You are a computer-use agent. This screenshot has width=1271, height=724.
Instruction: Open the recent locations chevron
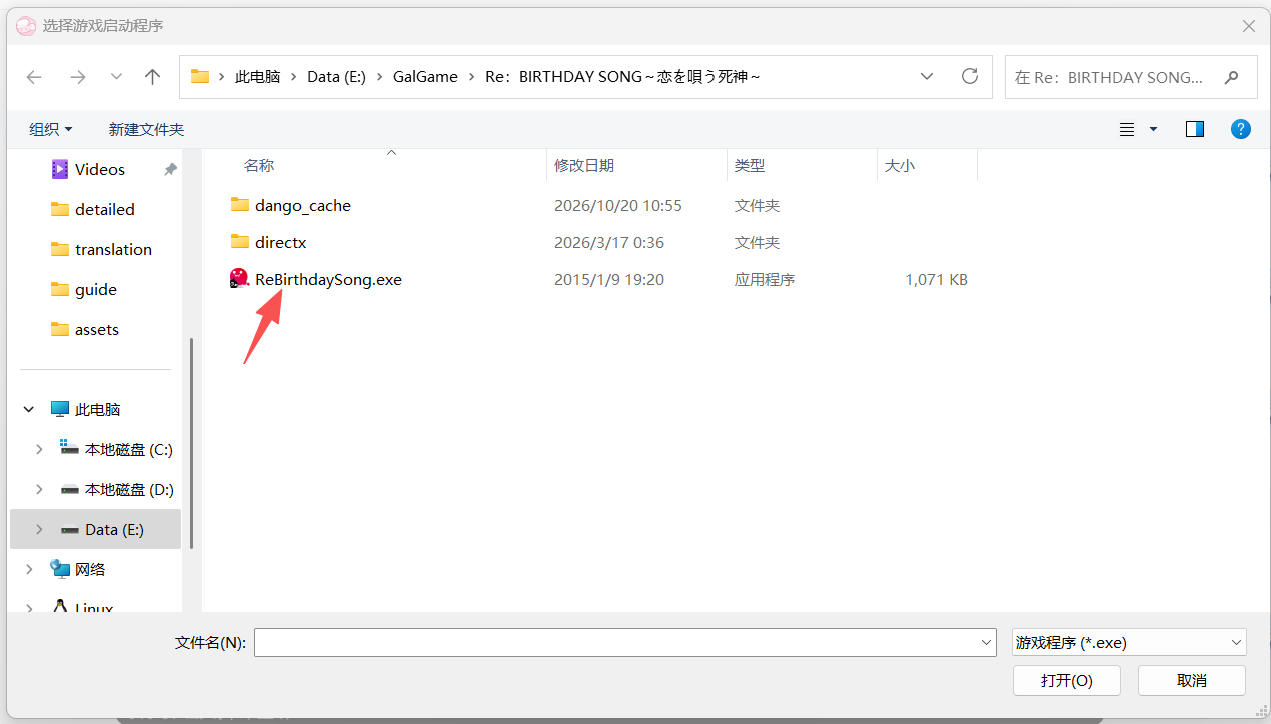tap(116, 77)
